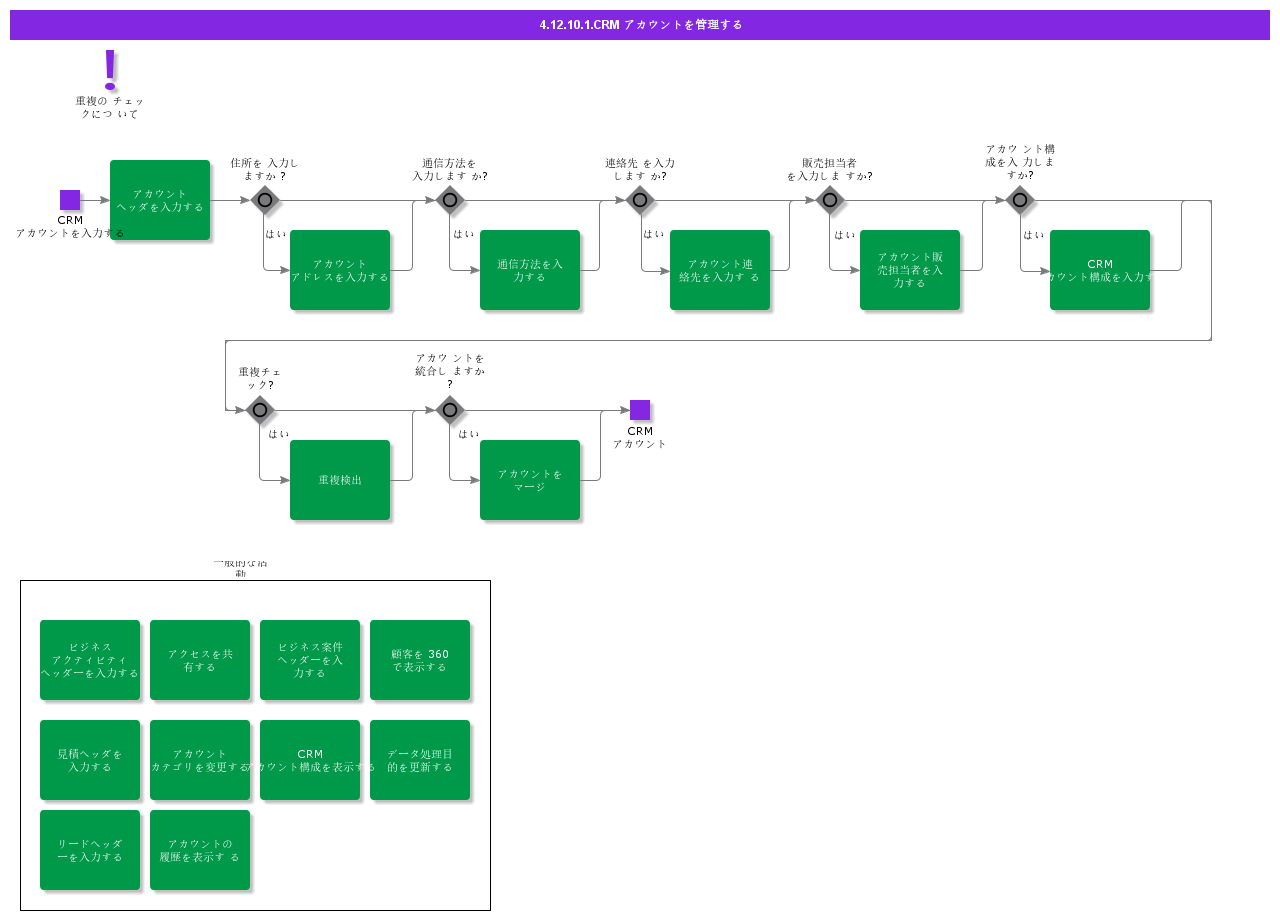Click the 重複チェック? gateway diamond

260,410
